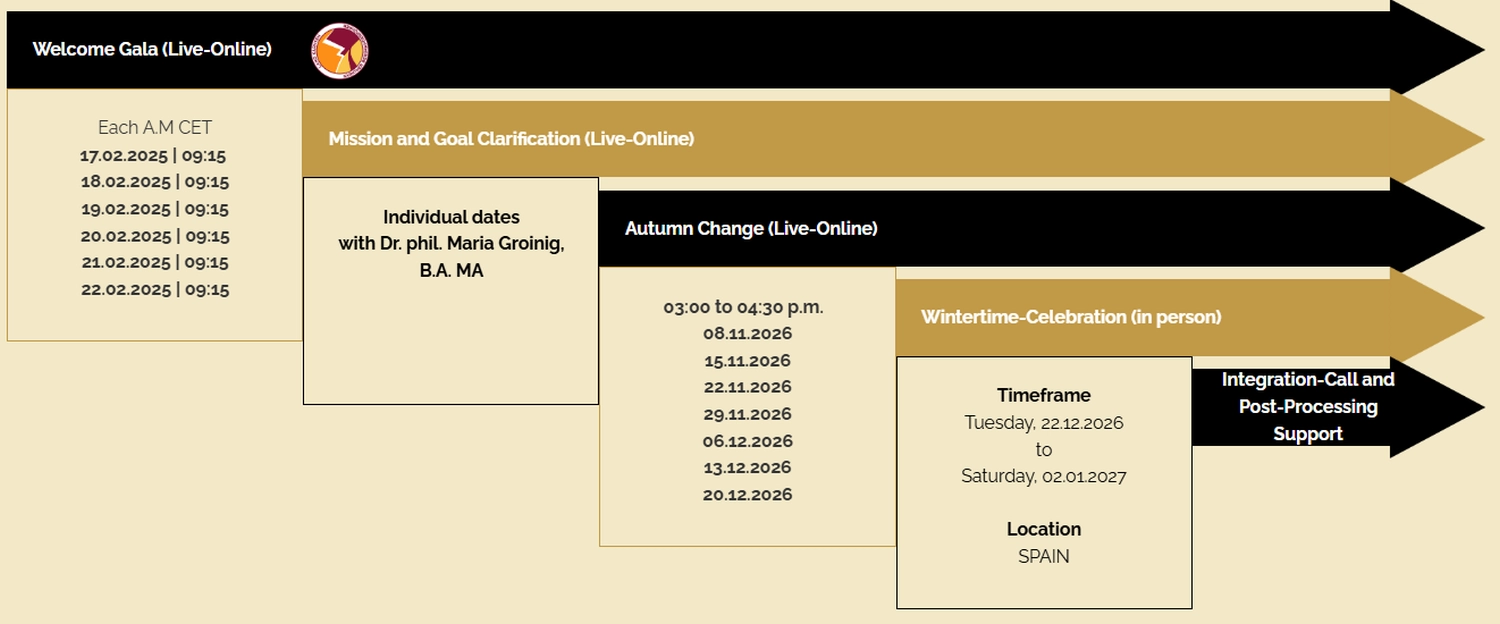
Task: Select the Welcome Gala (Live-Online) heading
Action: coord(152,49)
